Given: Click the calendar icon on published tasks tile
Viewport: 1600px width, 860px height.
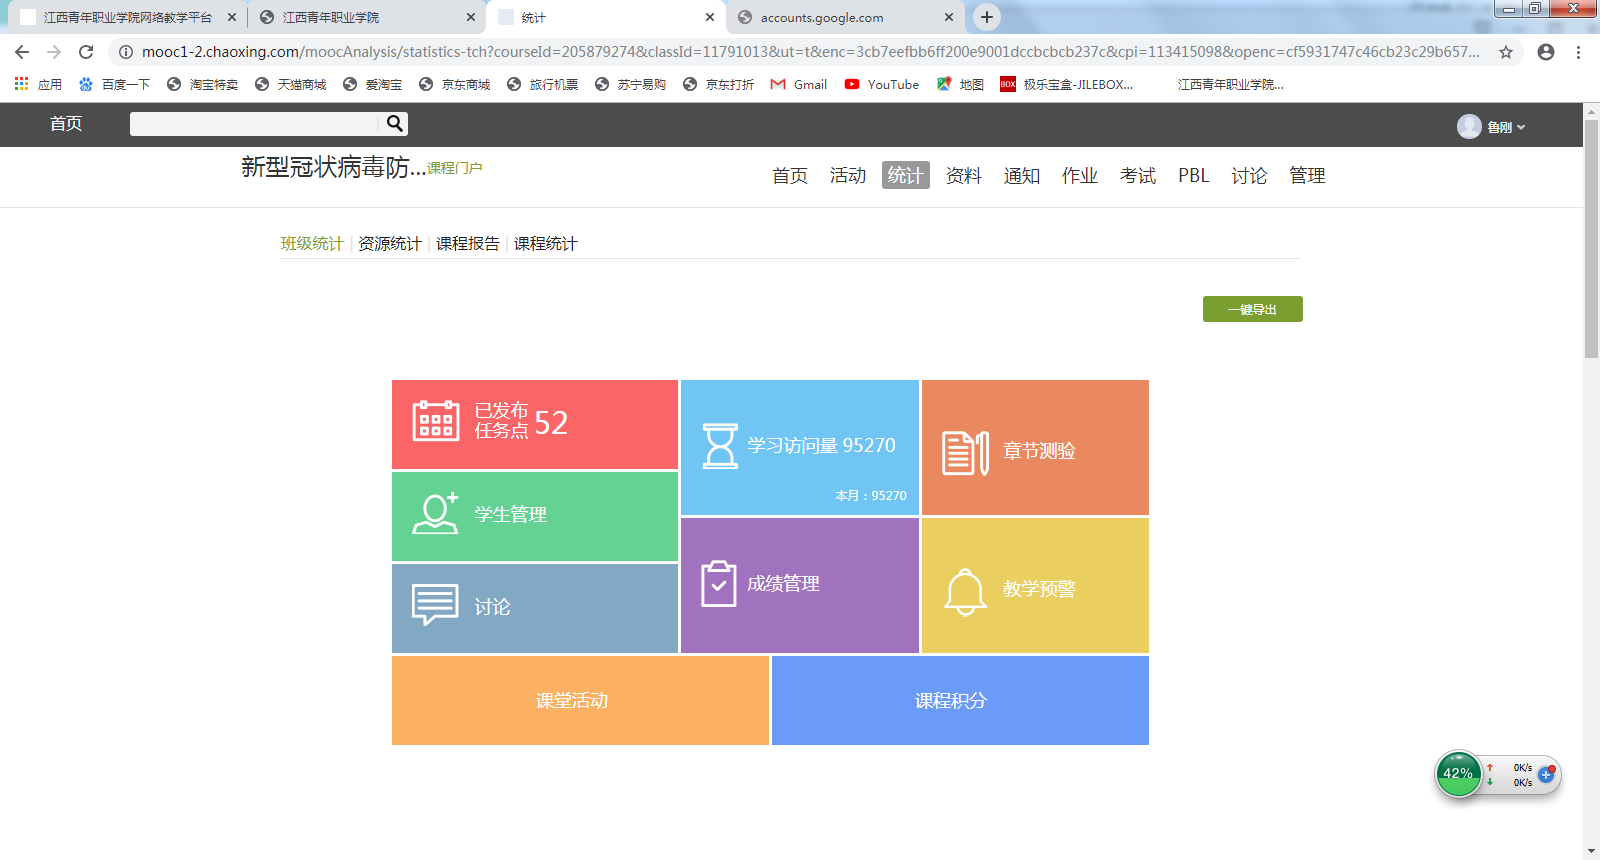Looking at the screenshot, I should click(x=436, y=421).
